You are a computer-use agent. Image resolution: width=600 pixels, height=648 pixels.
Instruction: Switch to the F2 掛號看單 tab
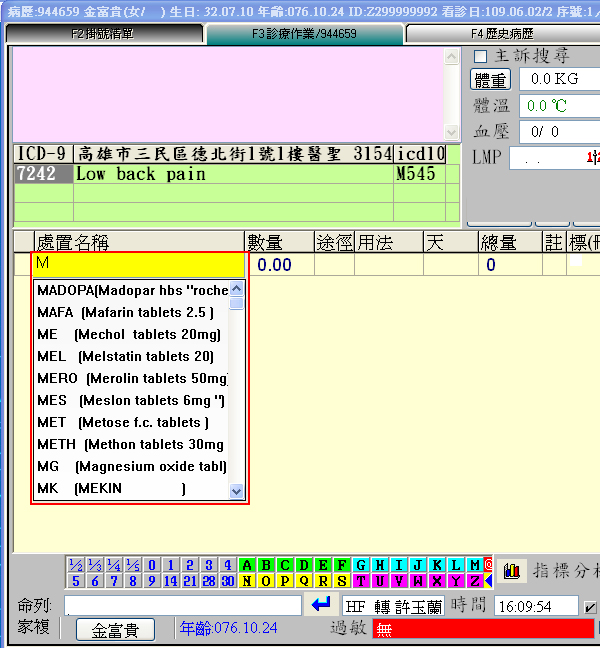[104, 34]
